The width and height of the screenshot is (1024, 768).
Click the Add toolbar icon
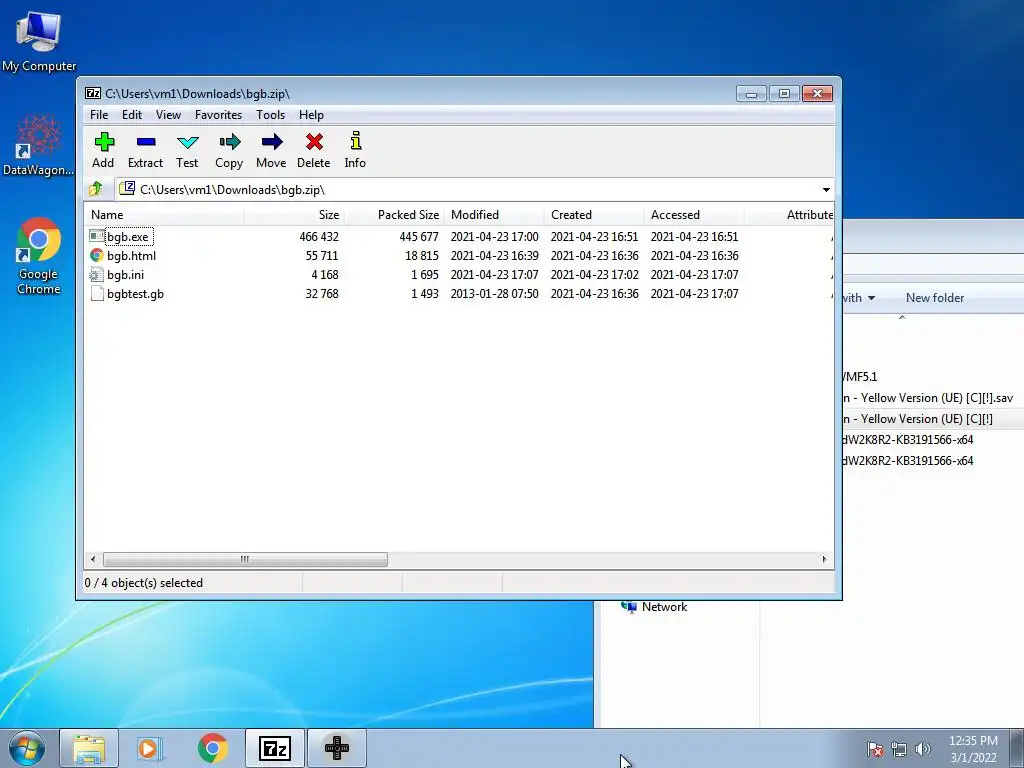(x=104, y=142)
